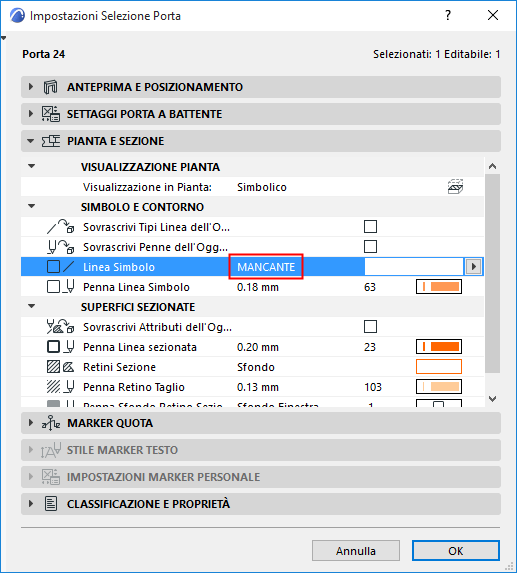Click the Stile Marker Testo icon
Viewport: 517px width, 573px height.
[50, 450]
